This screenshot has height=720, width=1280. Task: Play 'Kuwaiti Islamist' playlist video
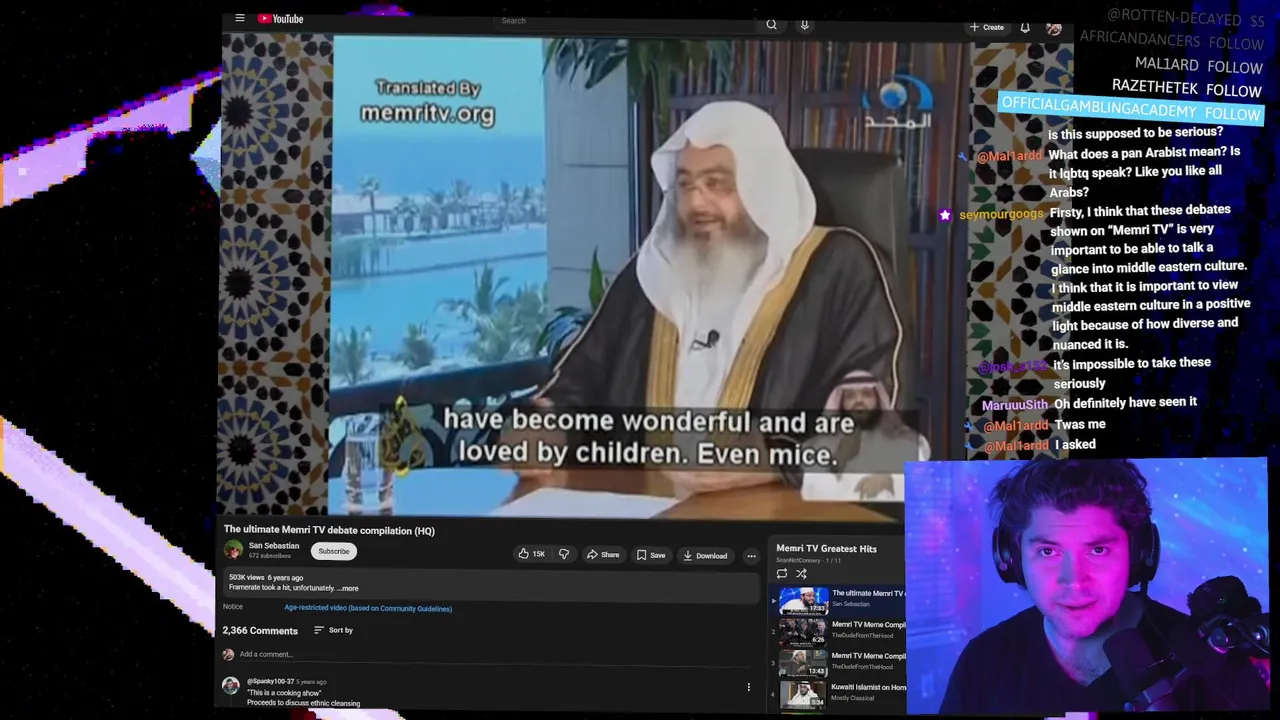pyautogui.click(x=838, y=694)
